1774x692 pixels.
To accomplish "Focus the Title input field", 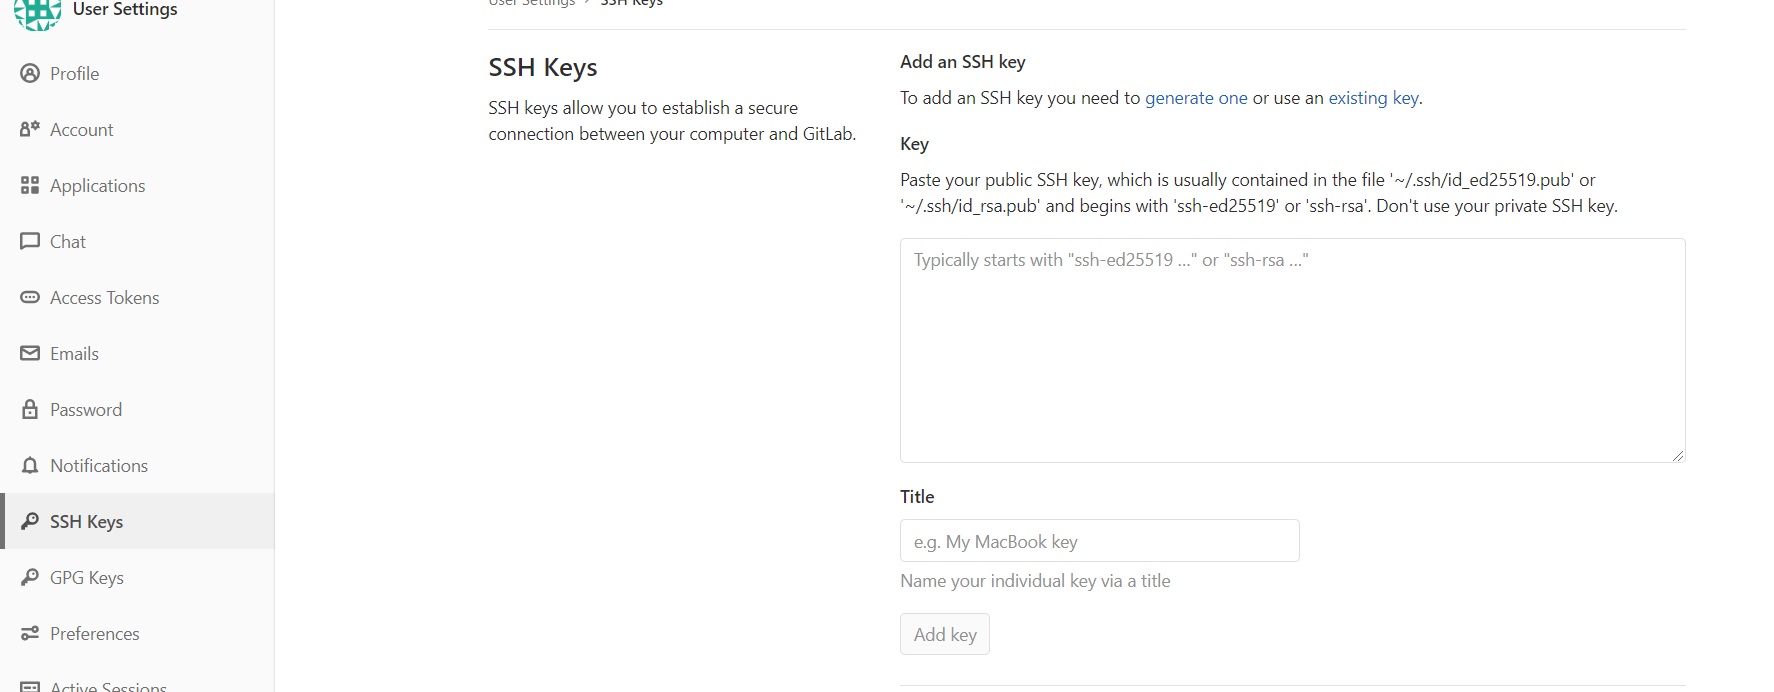I will [x=1099, y=541].
